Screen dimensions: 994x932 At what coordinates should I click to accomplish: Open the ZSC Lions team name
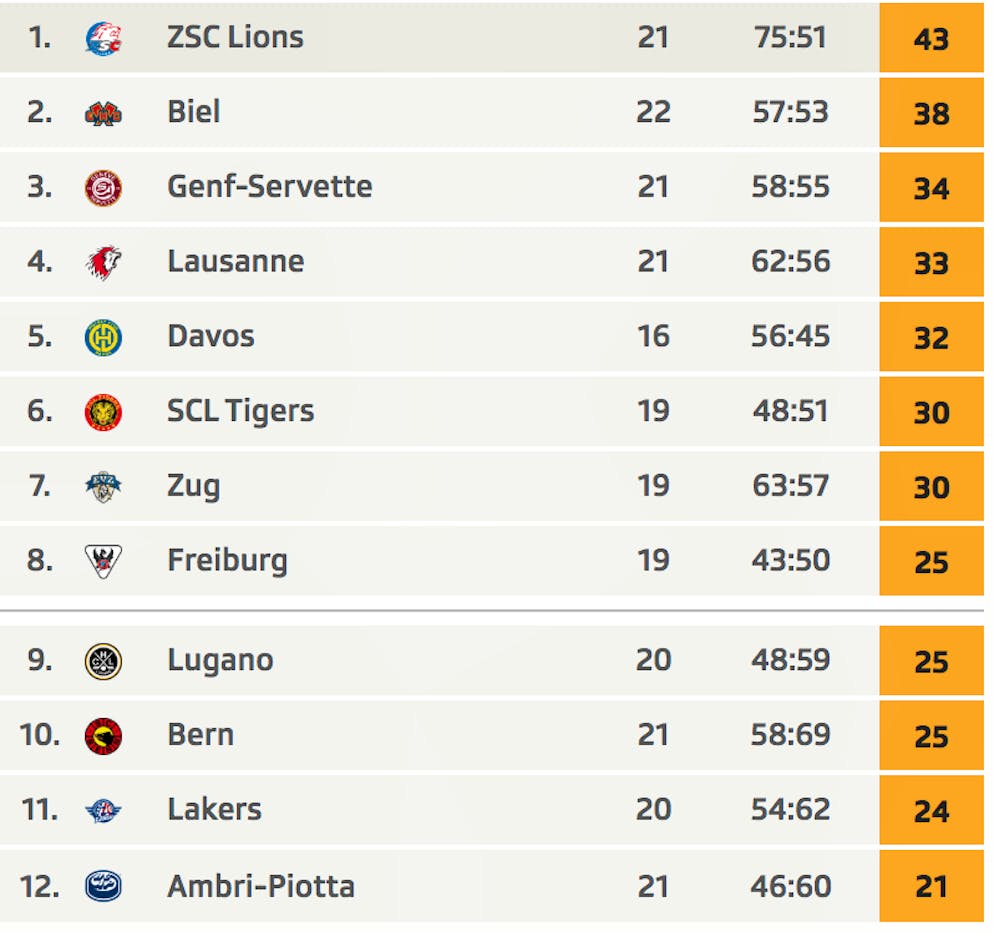(x=235, y=37)
